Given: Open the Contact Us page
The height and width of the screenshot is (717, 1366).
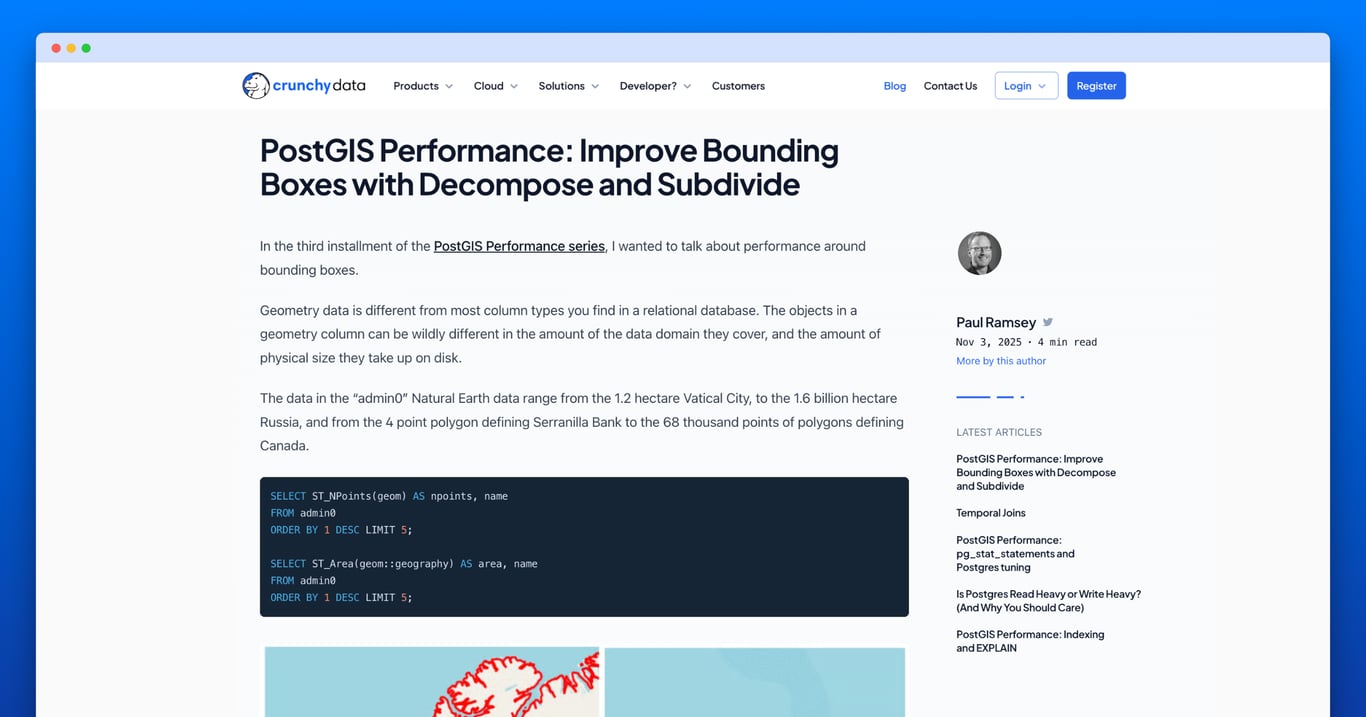Looking at the screenshot, I should click(950, 86).
